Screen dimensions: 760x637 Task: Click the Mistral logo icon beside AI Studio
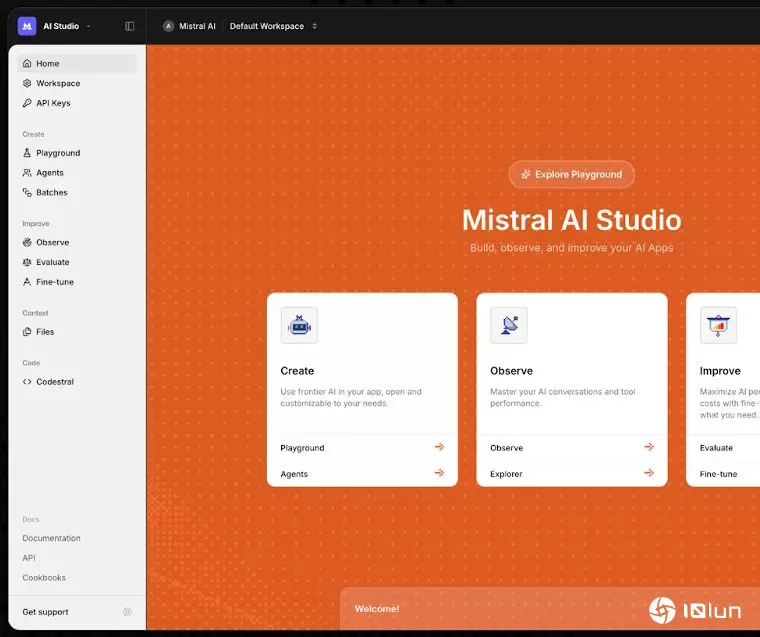tap(27, 26)
